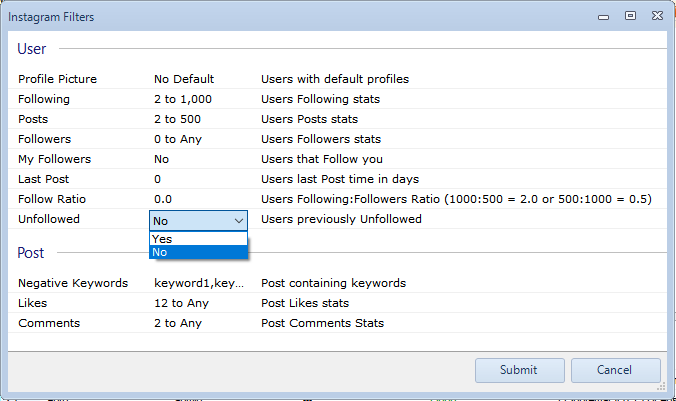Select the 'Unfollowed' row label

[x=49, y=219]
